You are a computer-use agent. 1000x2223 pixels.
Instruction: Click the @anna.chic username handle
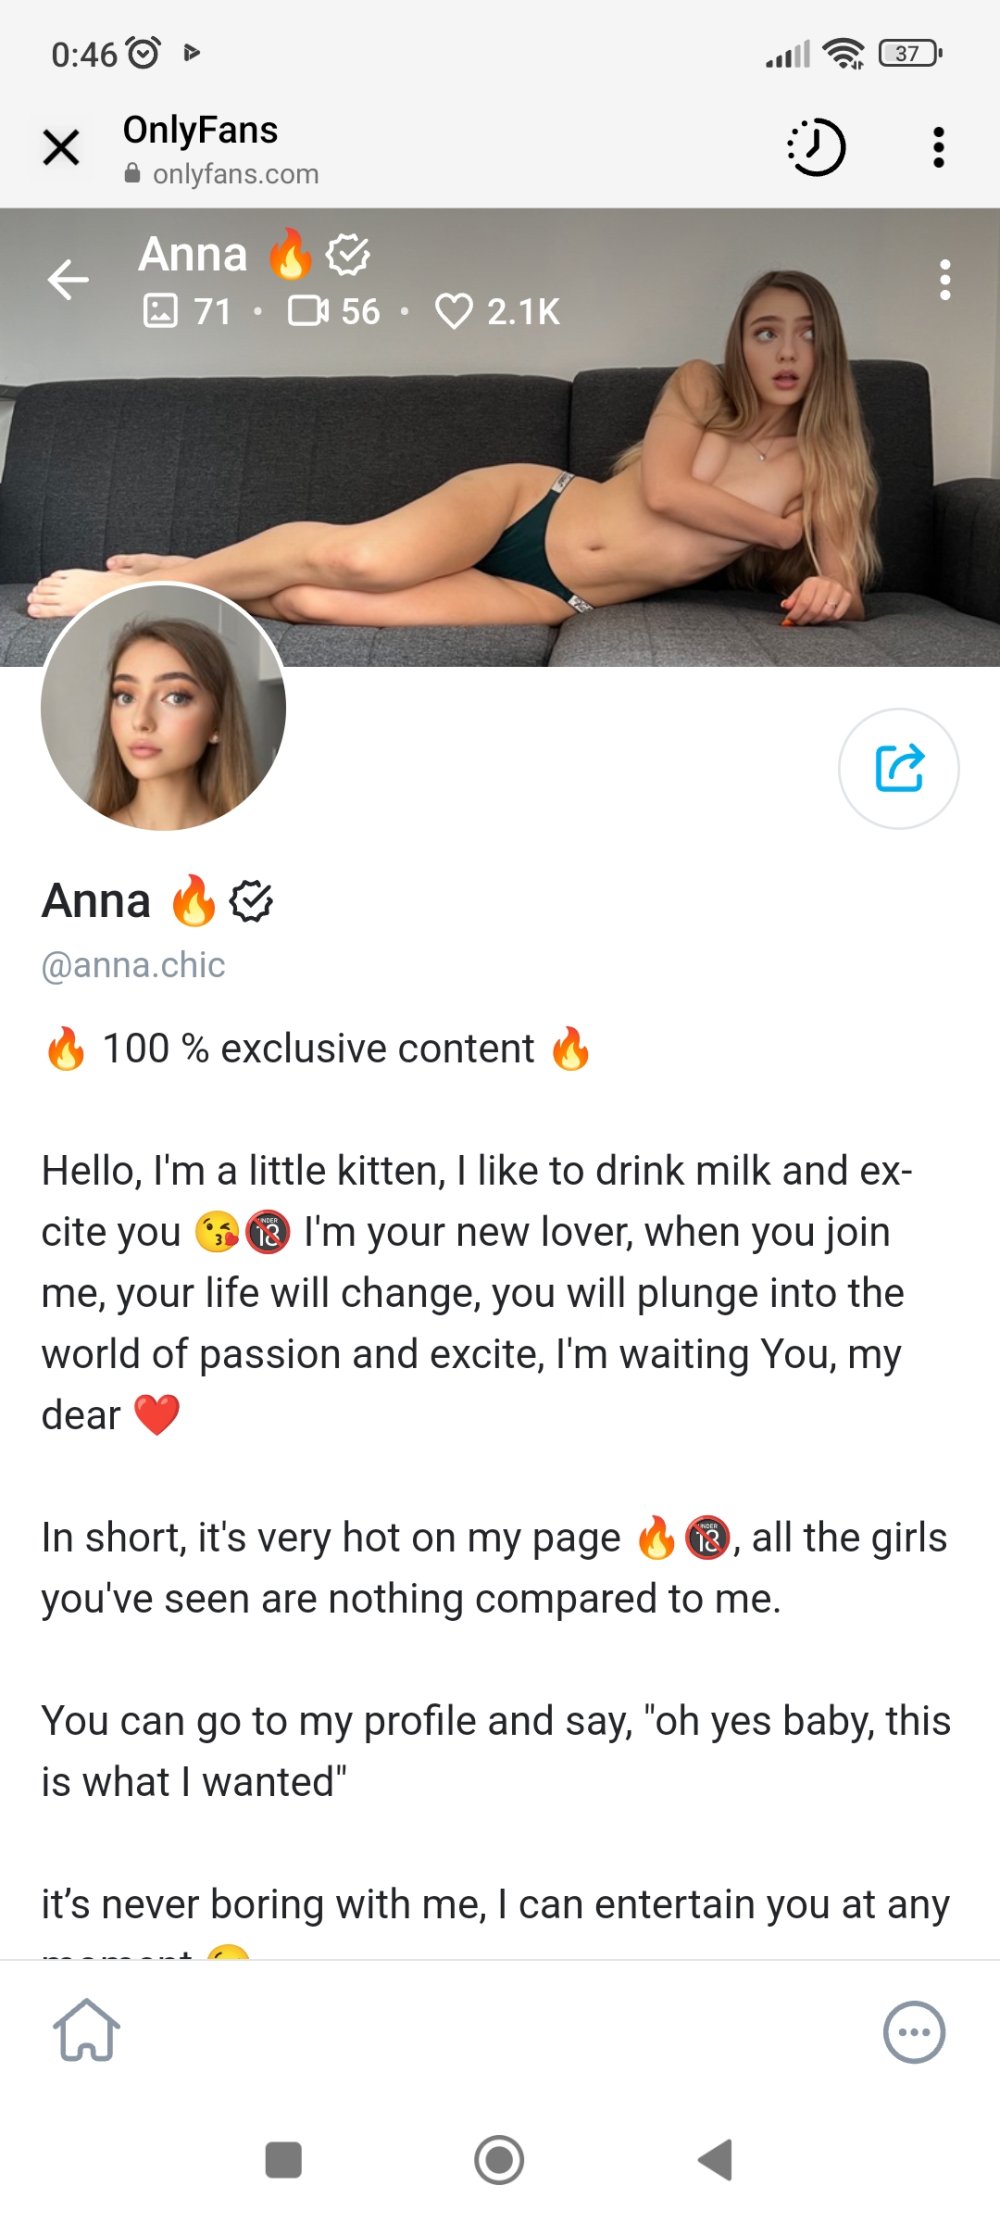[133, 965]
